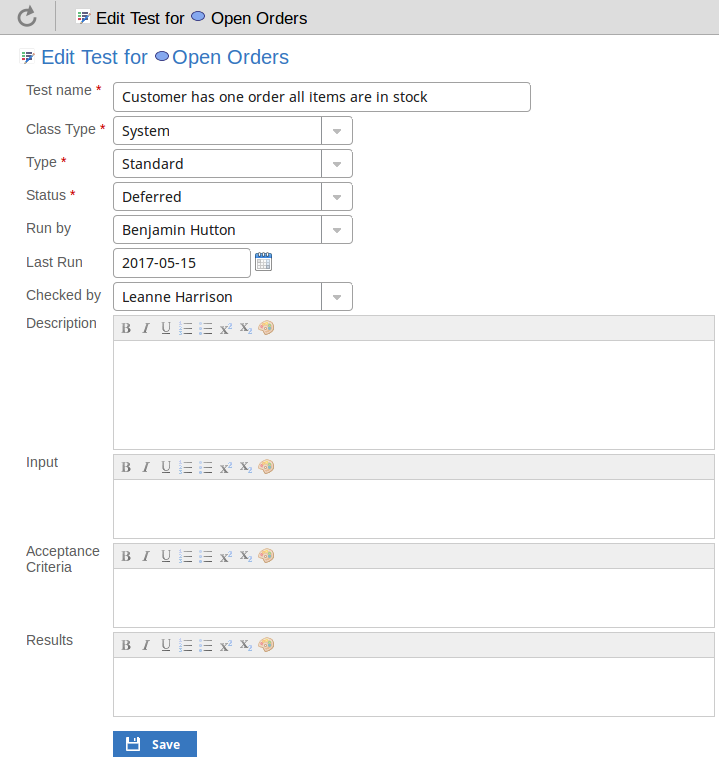Save the test with Save button

[155, 744]
